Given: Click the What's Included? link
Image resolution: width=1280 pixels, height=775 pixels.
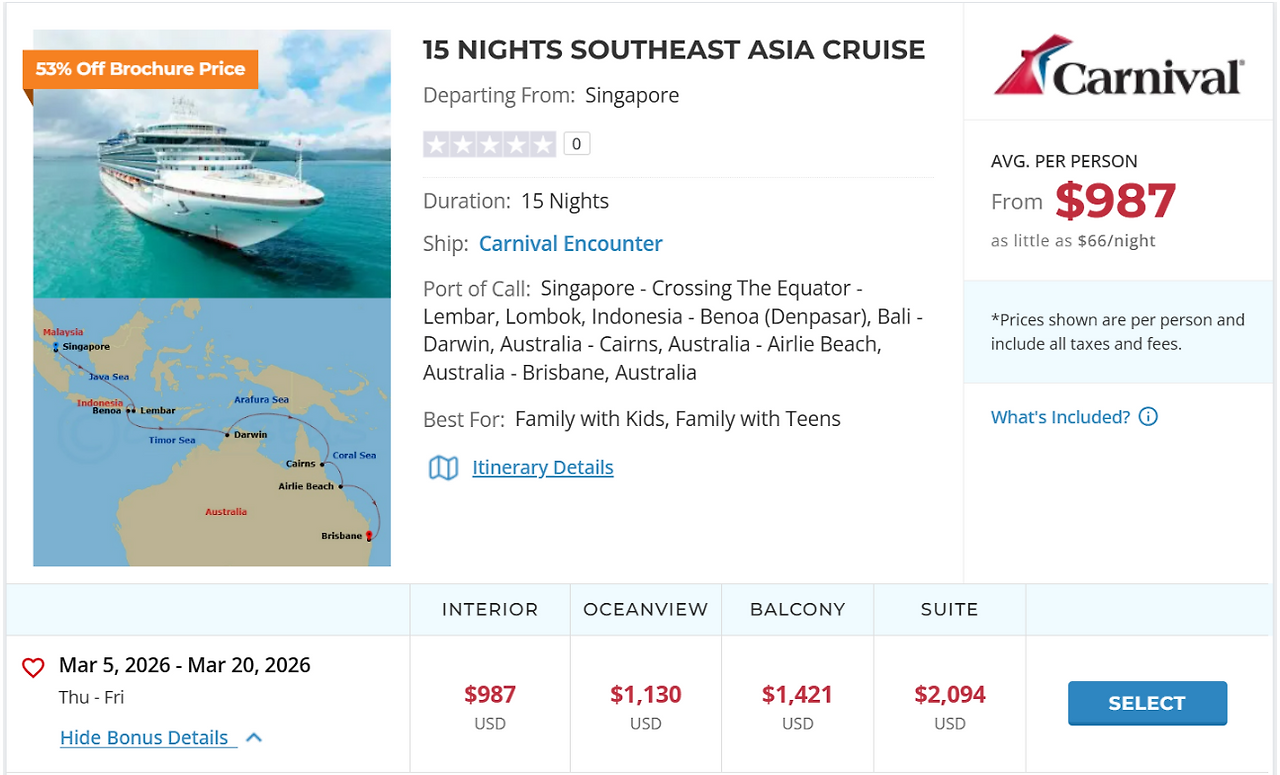Looking at the screenshot, I should pyautogui.click(x=1060, y=417).
